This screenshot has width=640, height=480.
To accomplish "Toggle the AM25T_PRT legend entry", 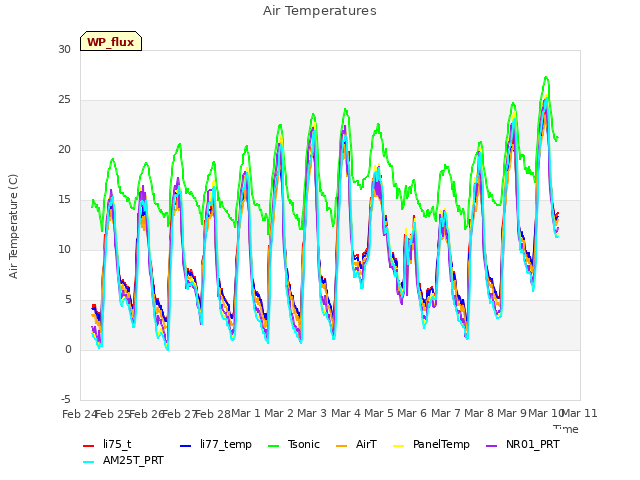I will coord(123,461).
